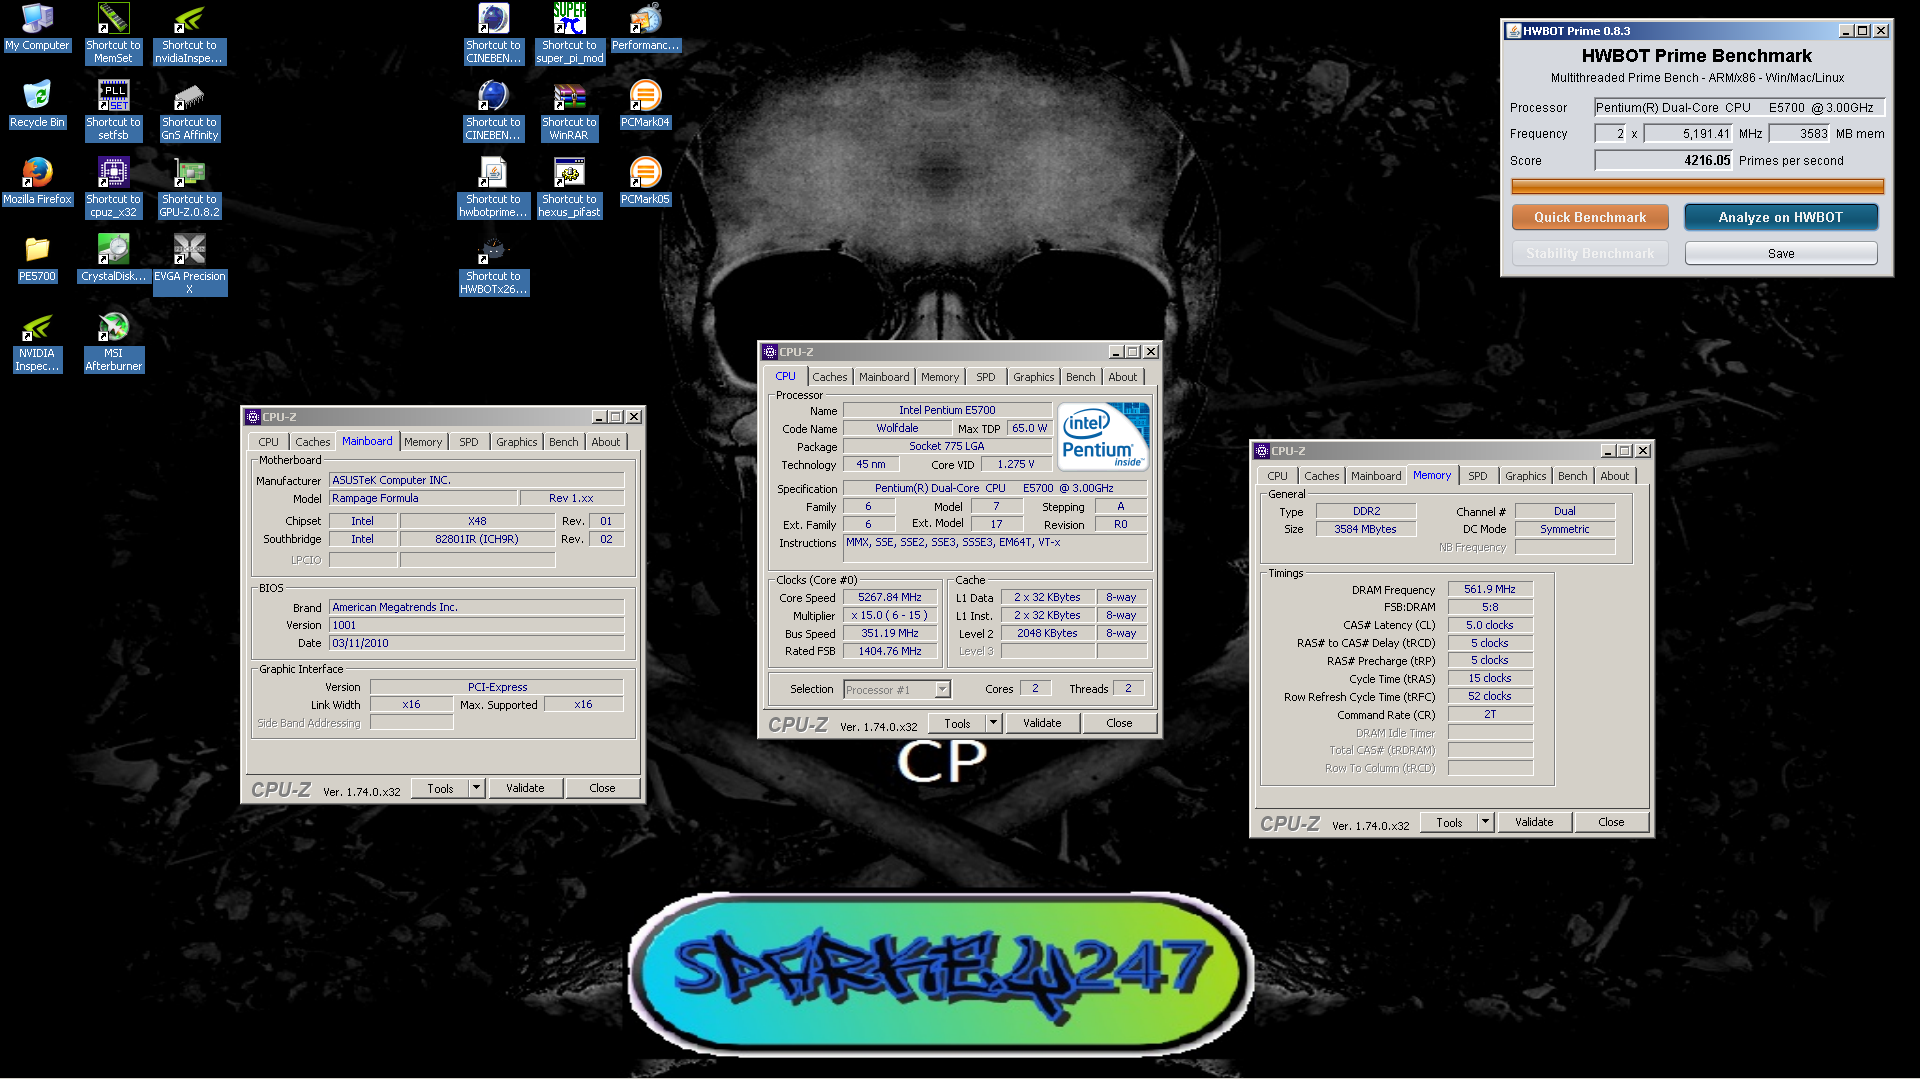
Task: Launch top CINEBENCH shortcut icon
Action: (493, 33)
